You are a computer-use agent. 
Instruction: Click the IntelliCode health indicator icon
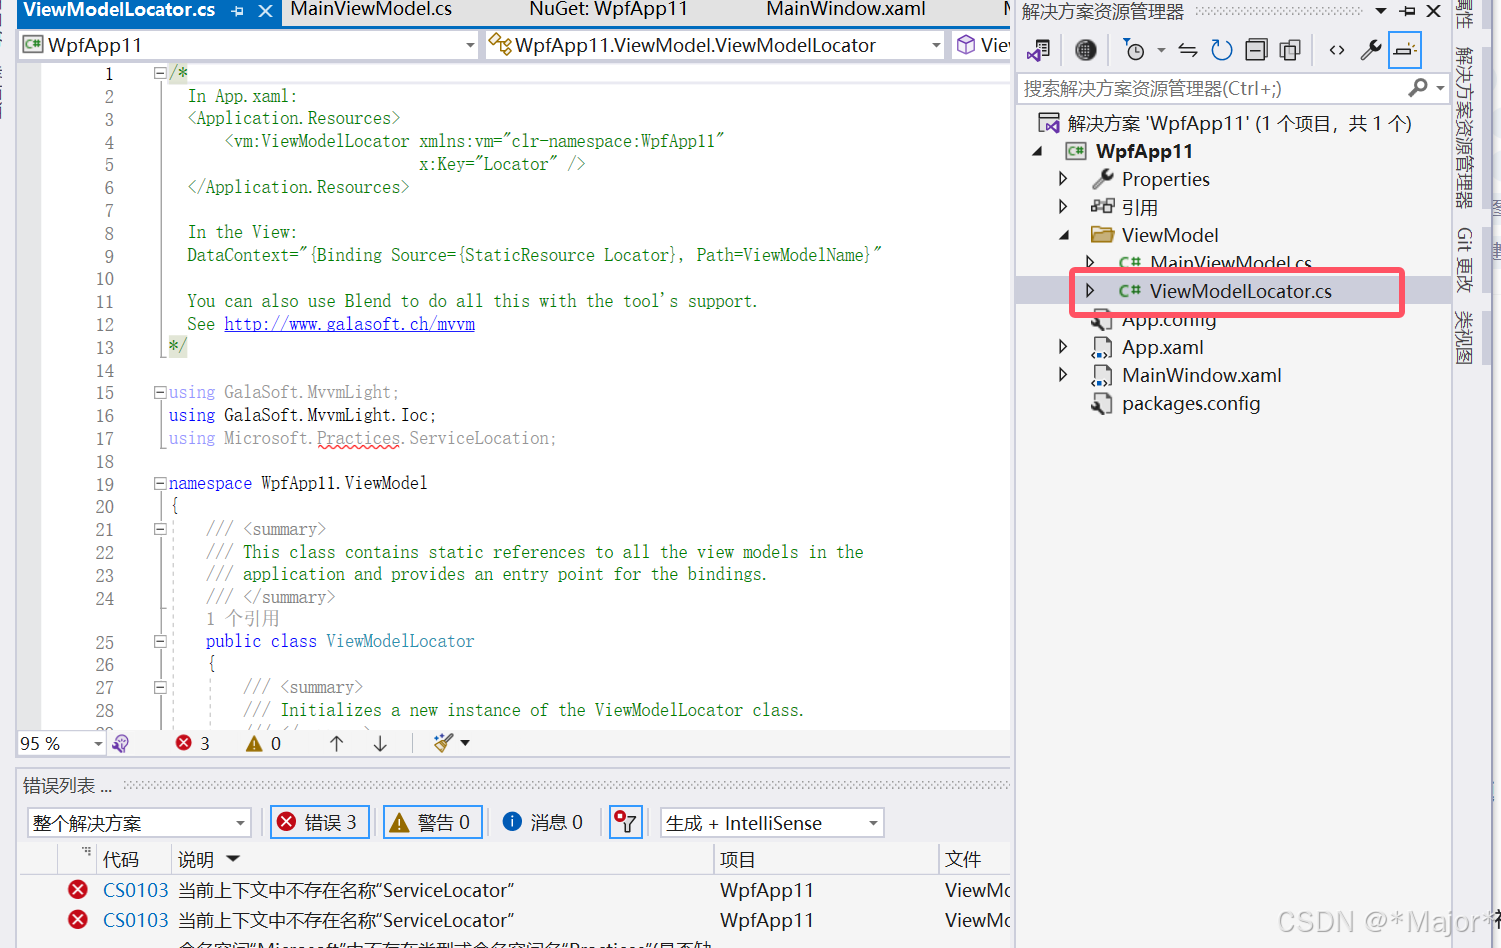click(x=121, y=743)
